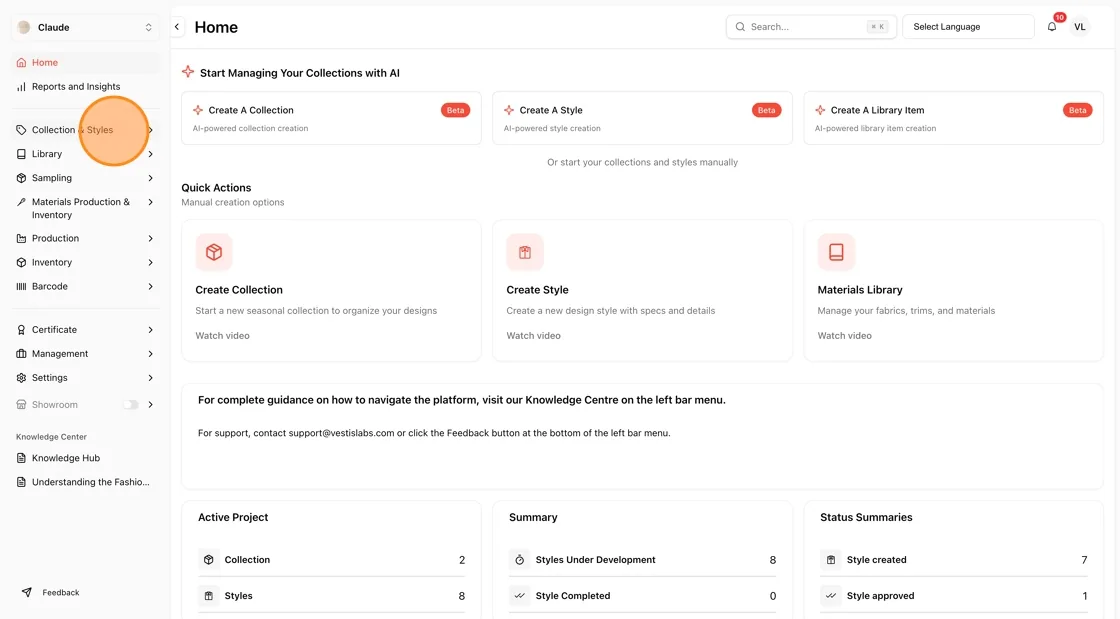Click the sparkle icon beside Create A Library Item
Image resolution: width=1120 pixels, height=619 pixels.
tap(820, 110)
